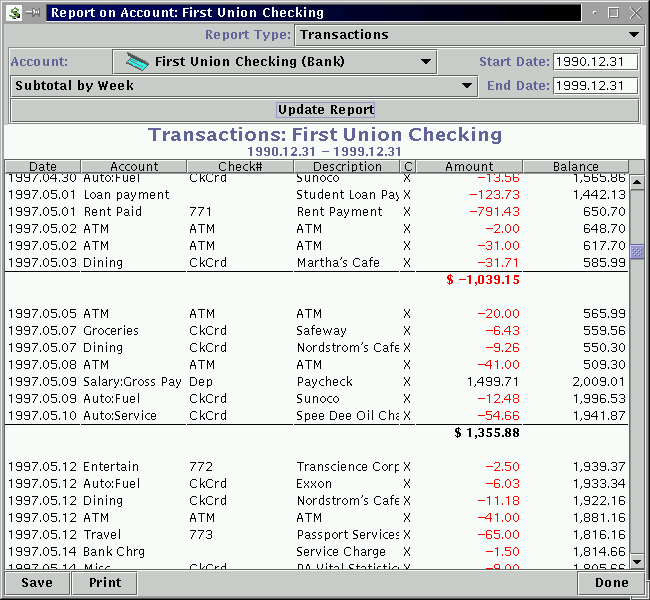Open the Subtotal by Week dropdown
The height and width of the screenshot is (600, 650).
click(x=244, y=86)
